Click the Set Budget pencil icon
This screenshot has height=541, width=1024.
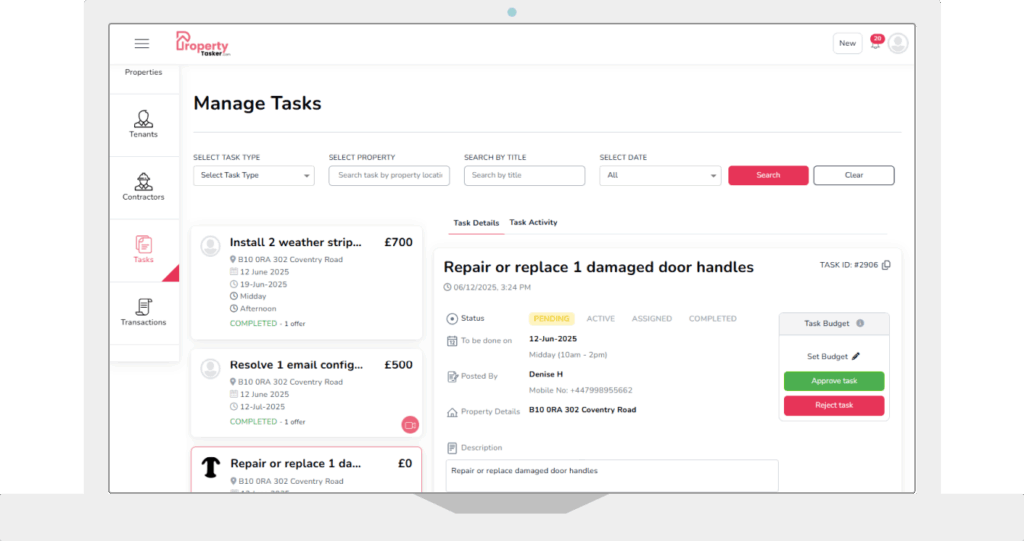(856, 356)
